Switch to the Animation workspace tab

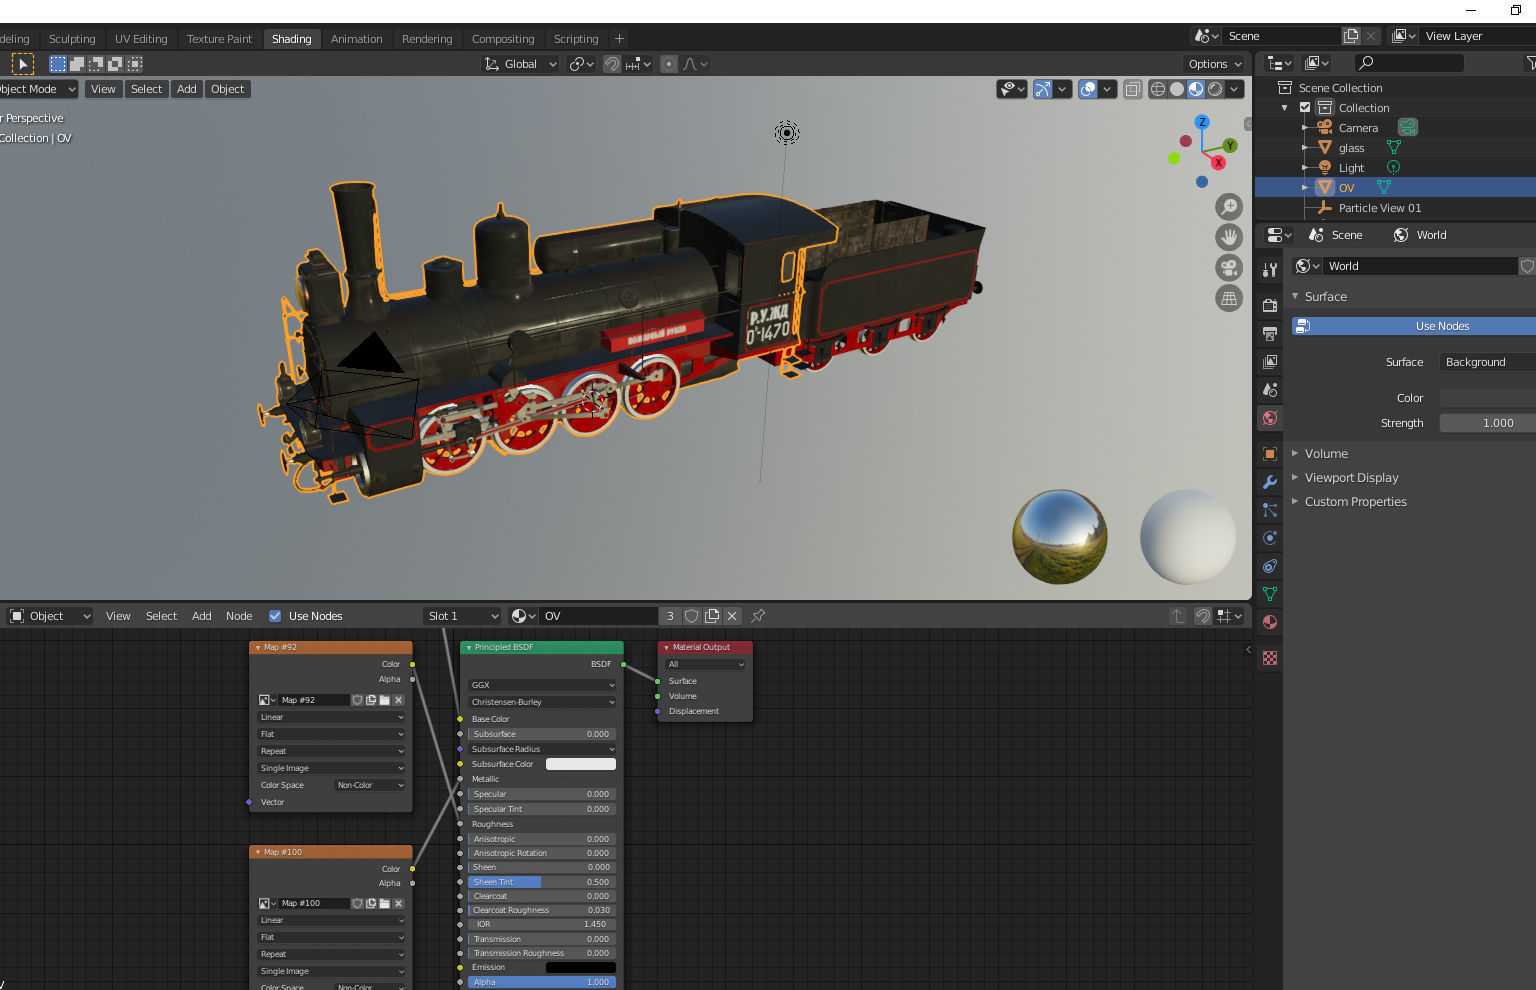point(356,39)
